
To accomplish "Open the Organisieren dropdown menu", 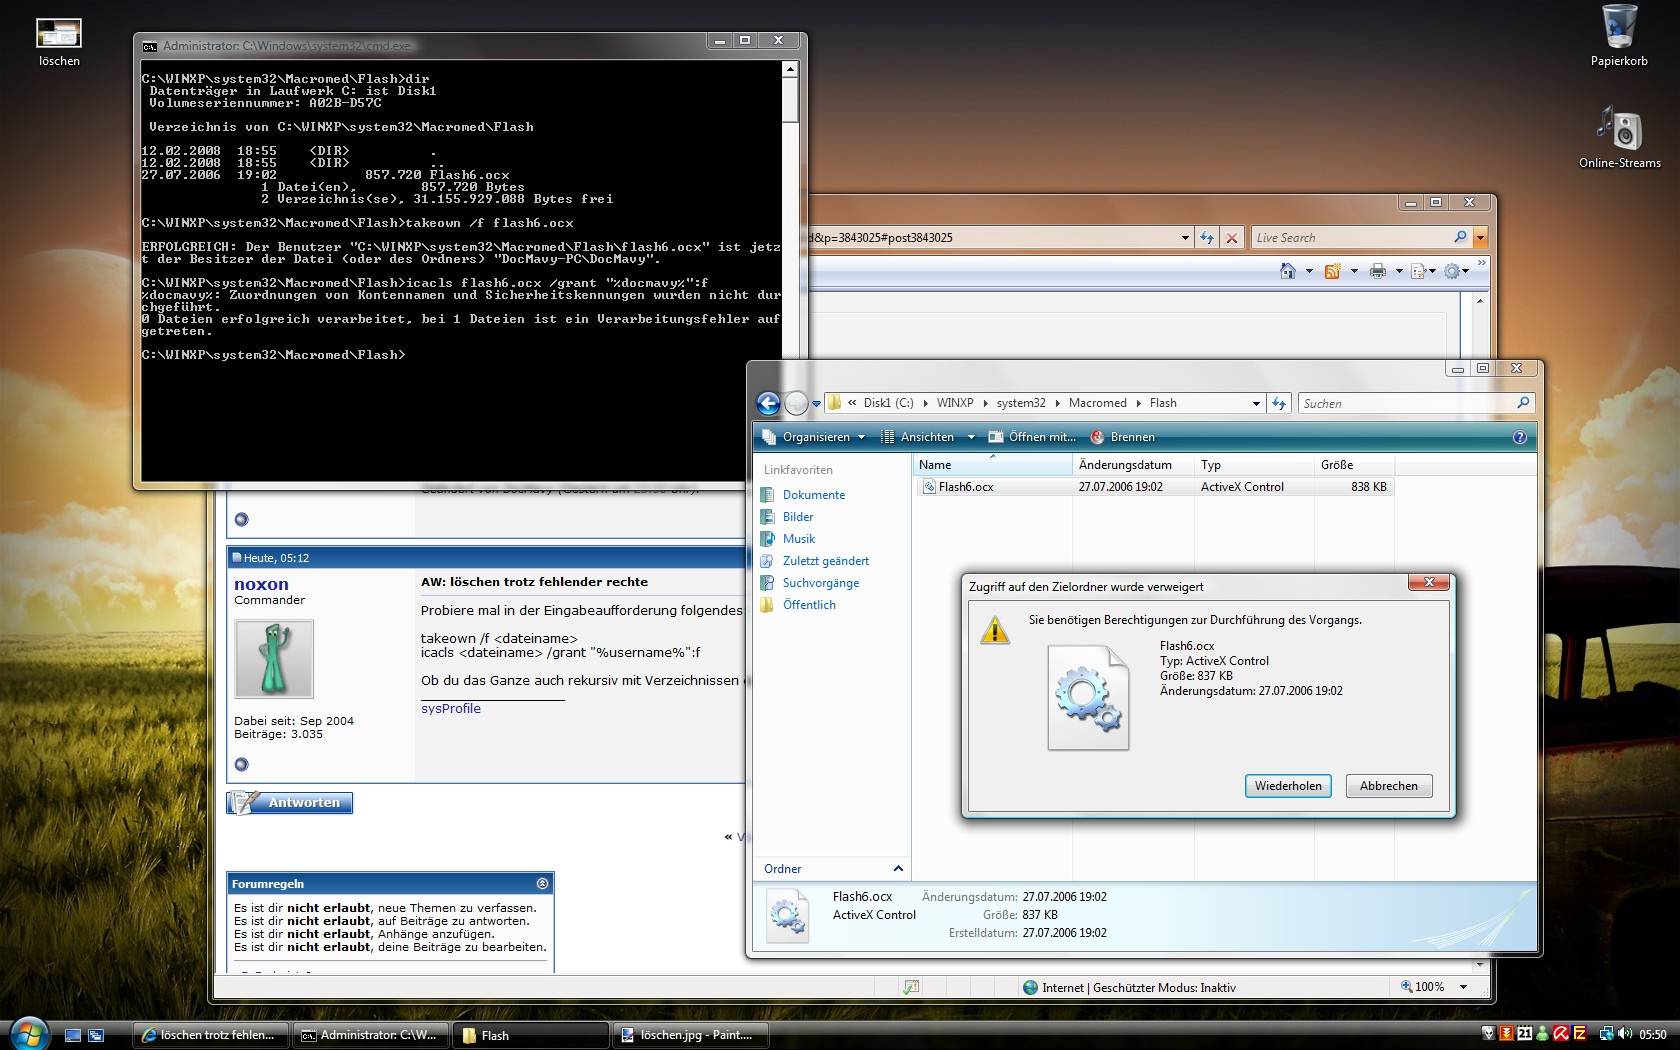I will tap(814, 437).
